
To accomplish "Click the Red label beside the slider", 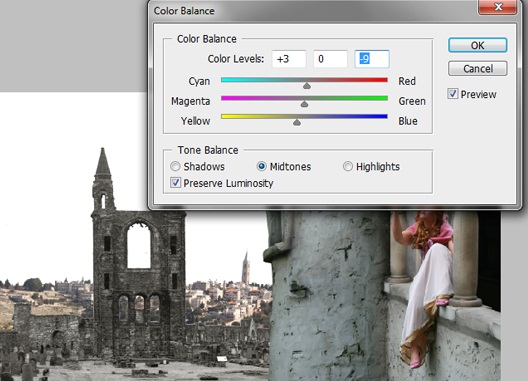I will point(407,81).
